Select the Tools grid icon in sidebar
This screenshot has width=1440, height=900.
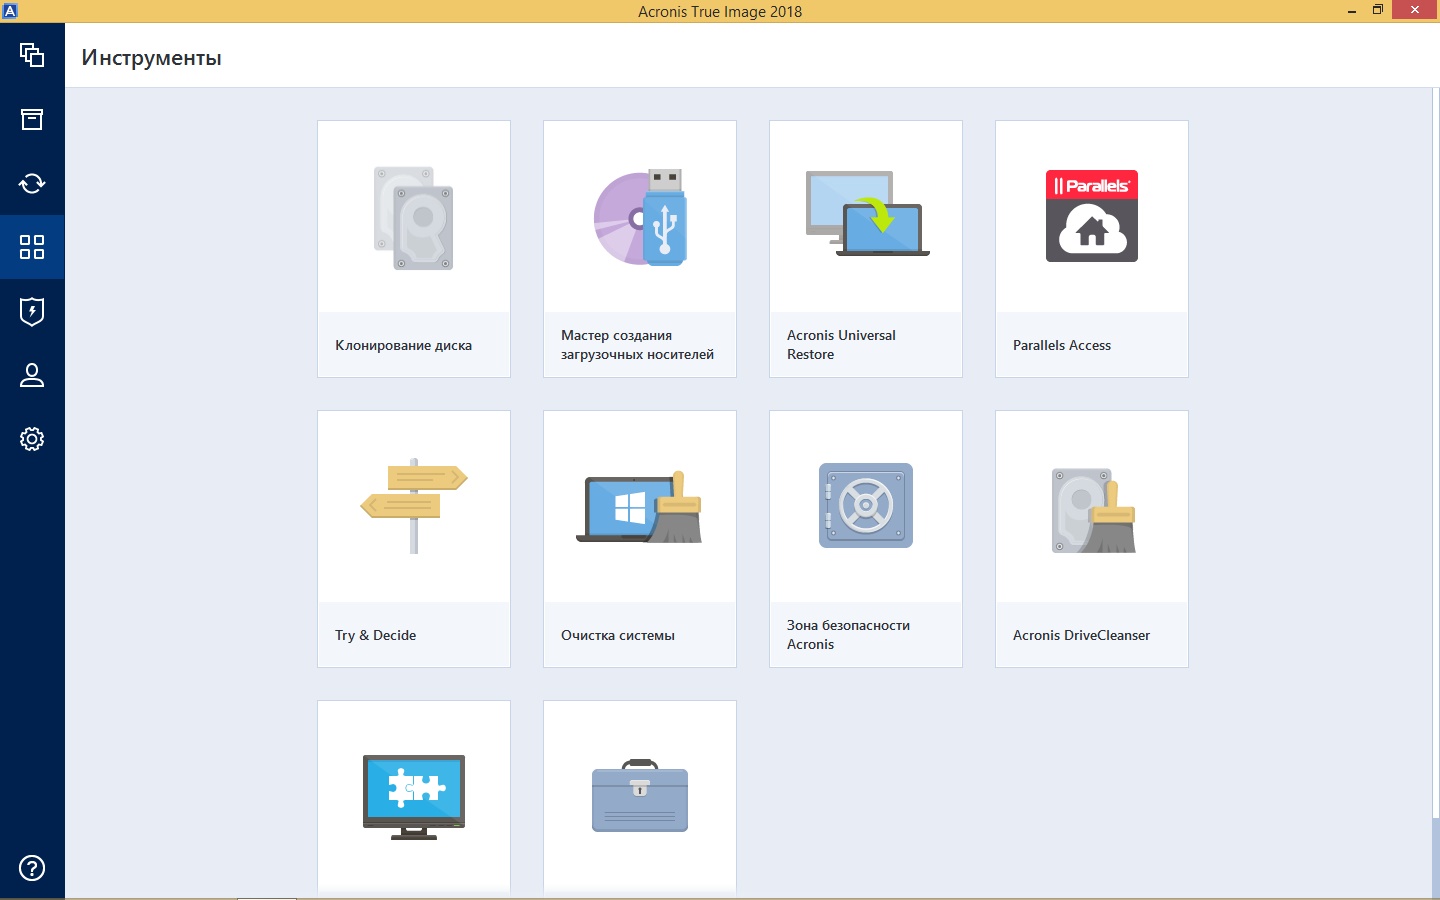pos(32,247)
